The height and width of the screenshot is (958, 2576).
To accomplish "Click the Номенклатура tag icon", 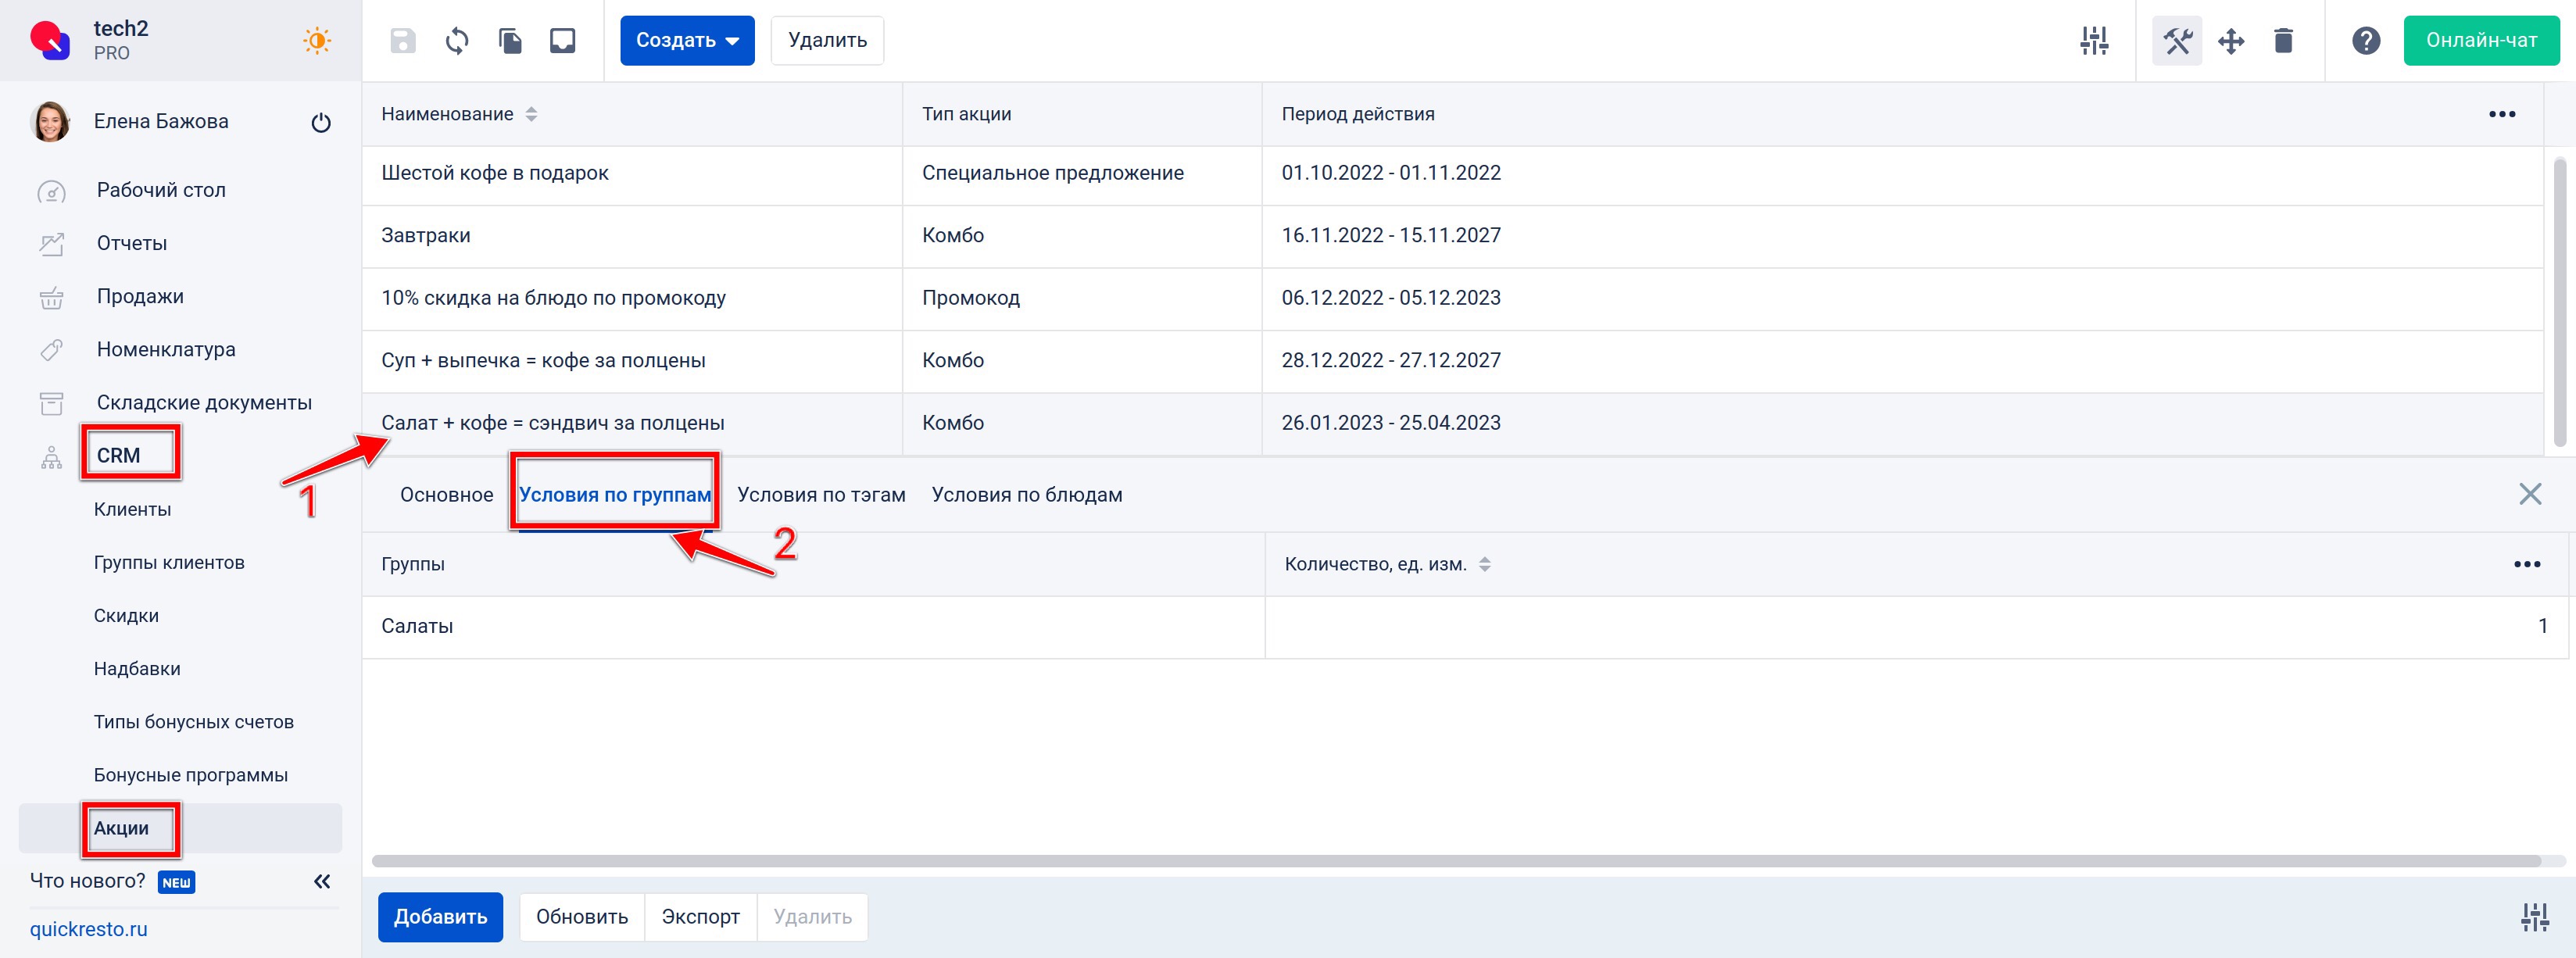I will [x=51, y=350].
